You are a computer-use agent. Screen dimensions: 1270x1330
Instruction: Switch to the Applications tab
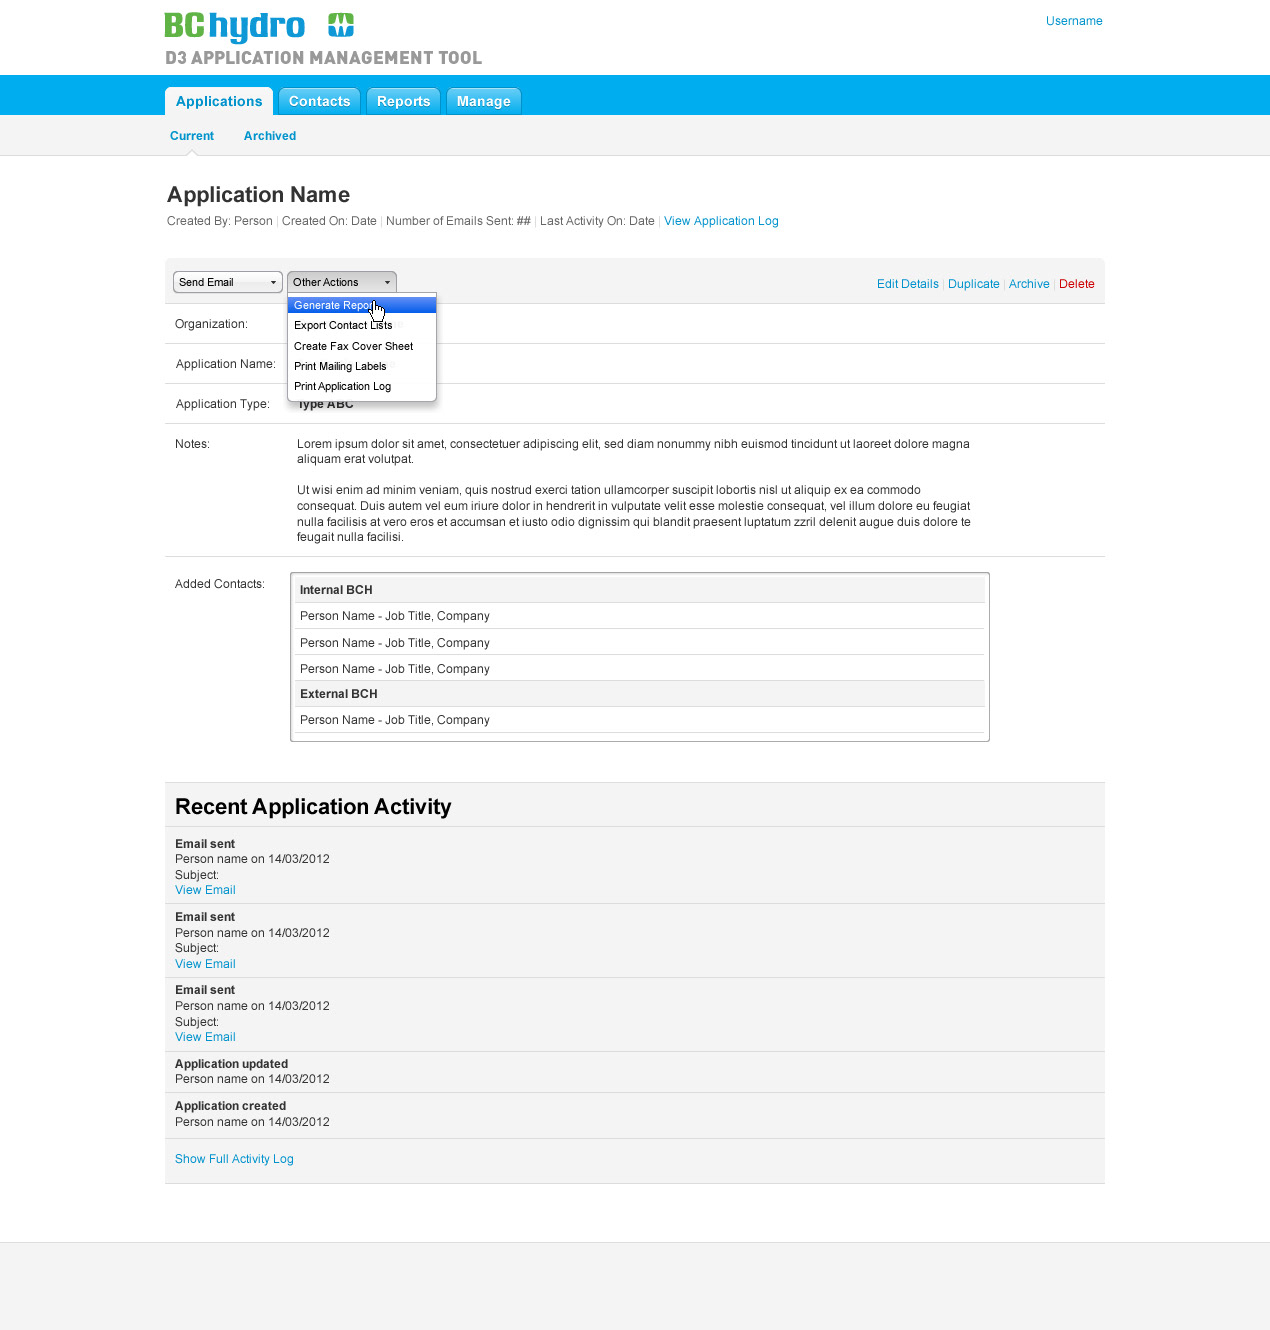click(x=219, y=101)
